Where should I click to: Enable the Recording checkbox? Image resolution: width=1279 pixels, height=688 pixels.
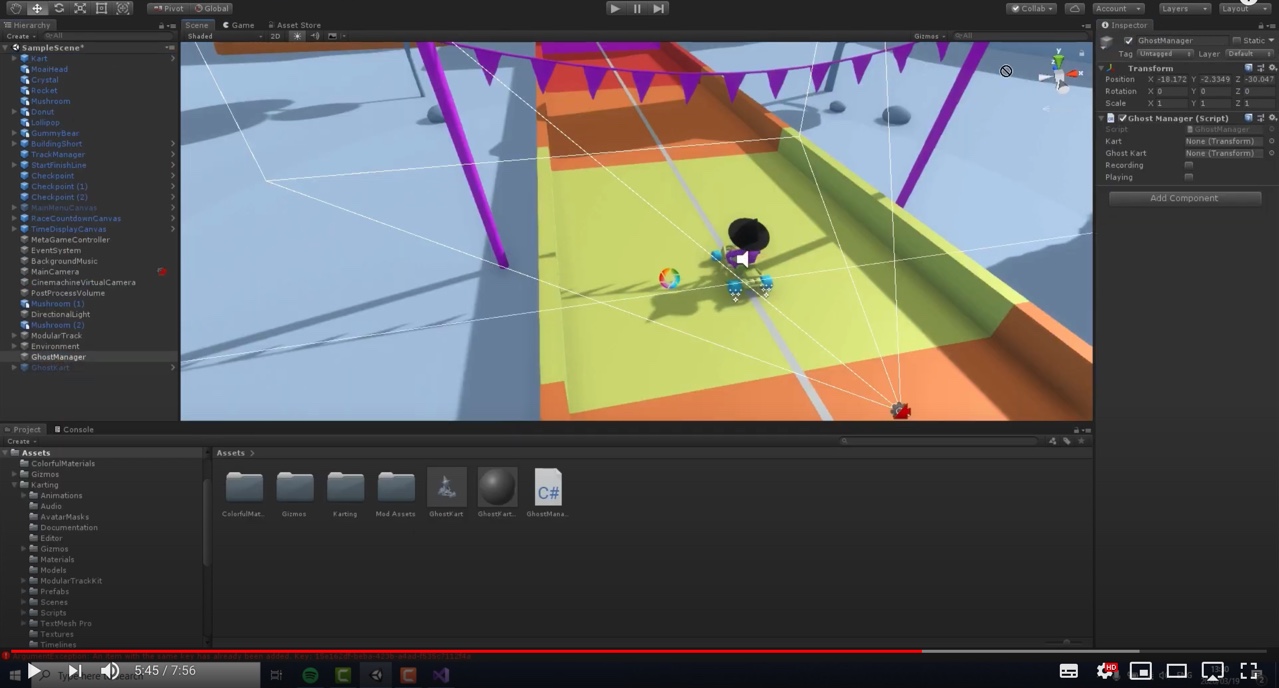(x=1188, y=165)
